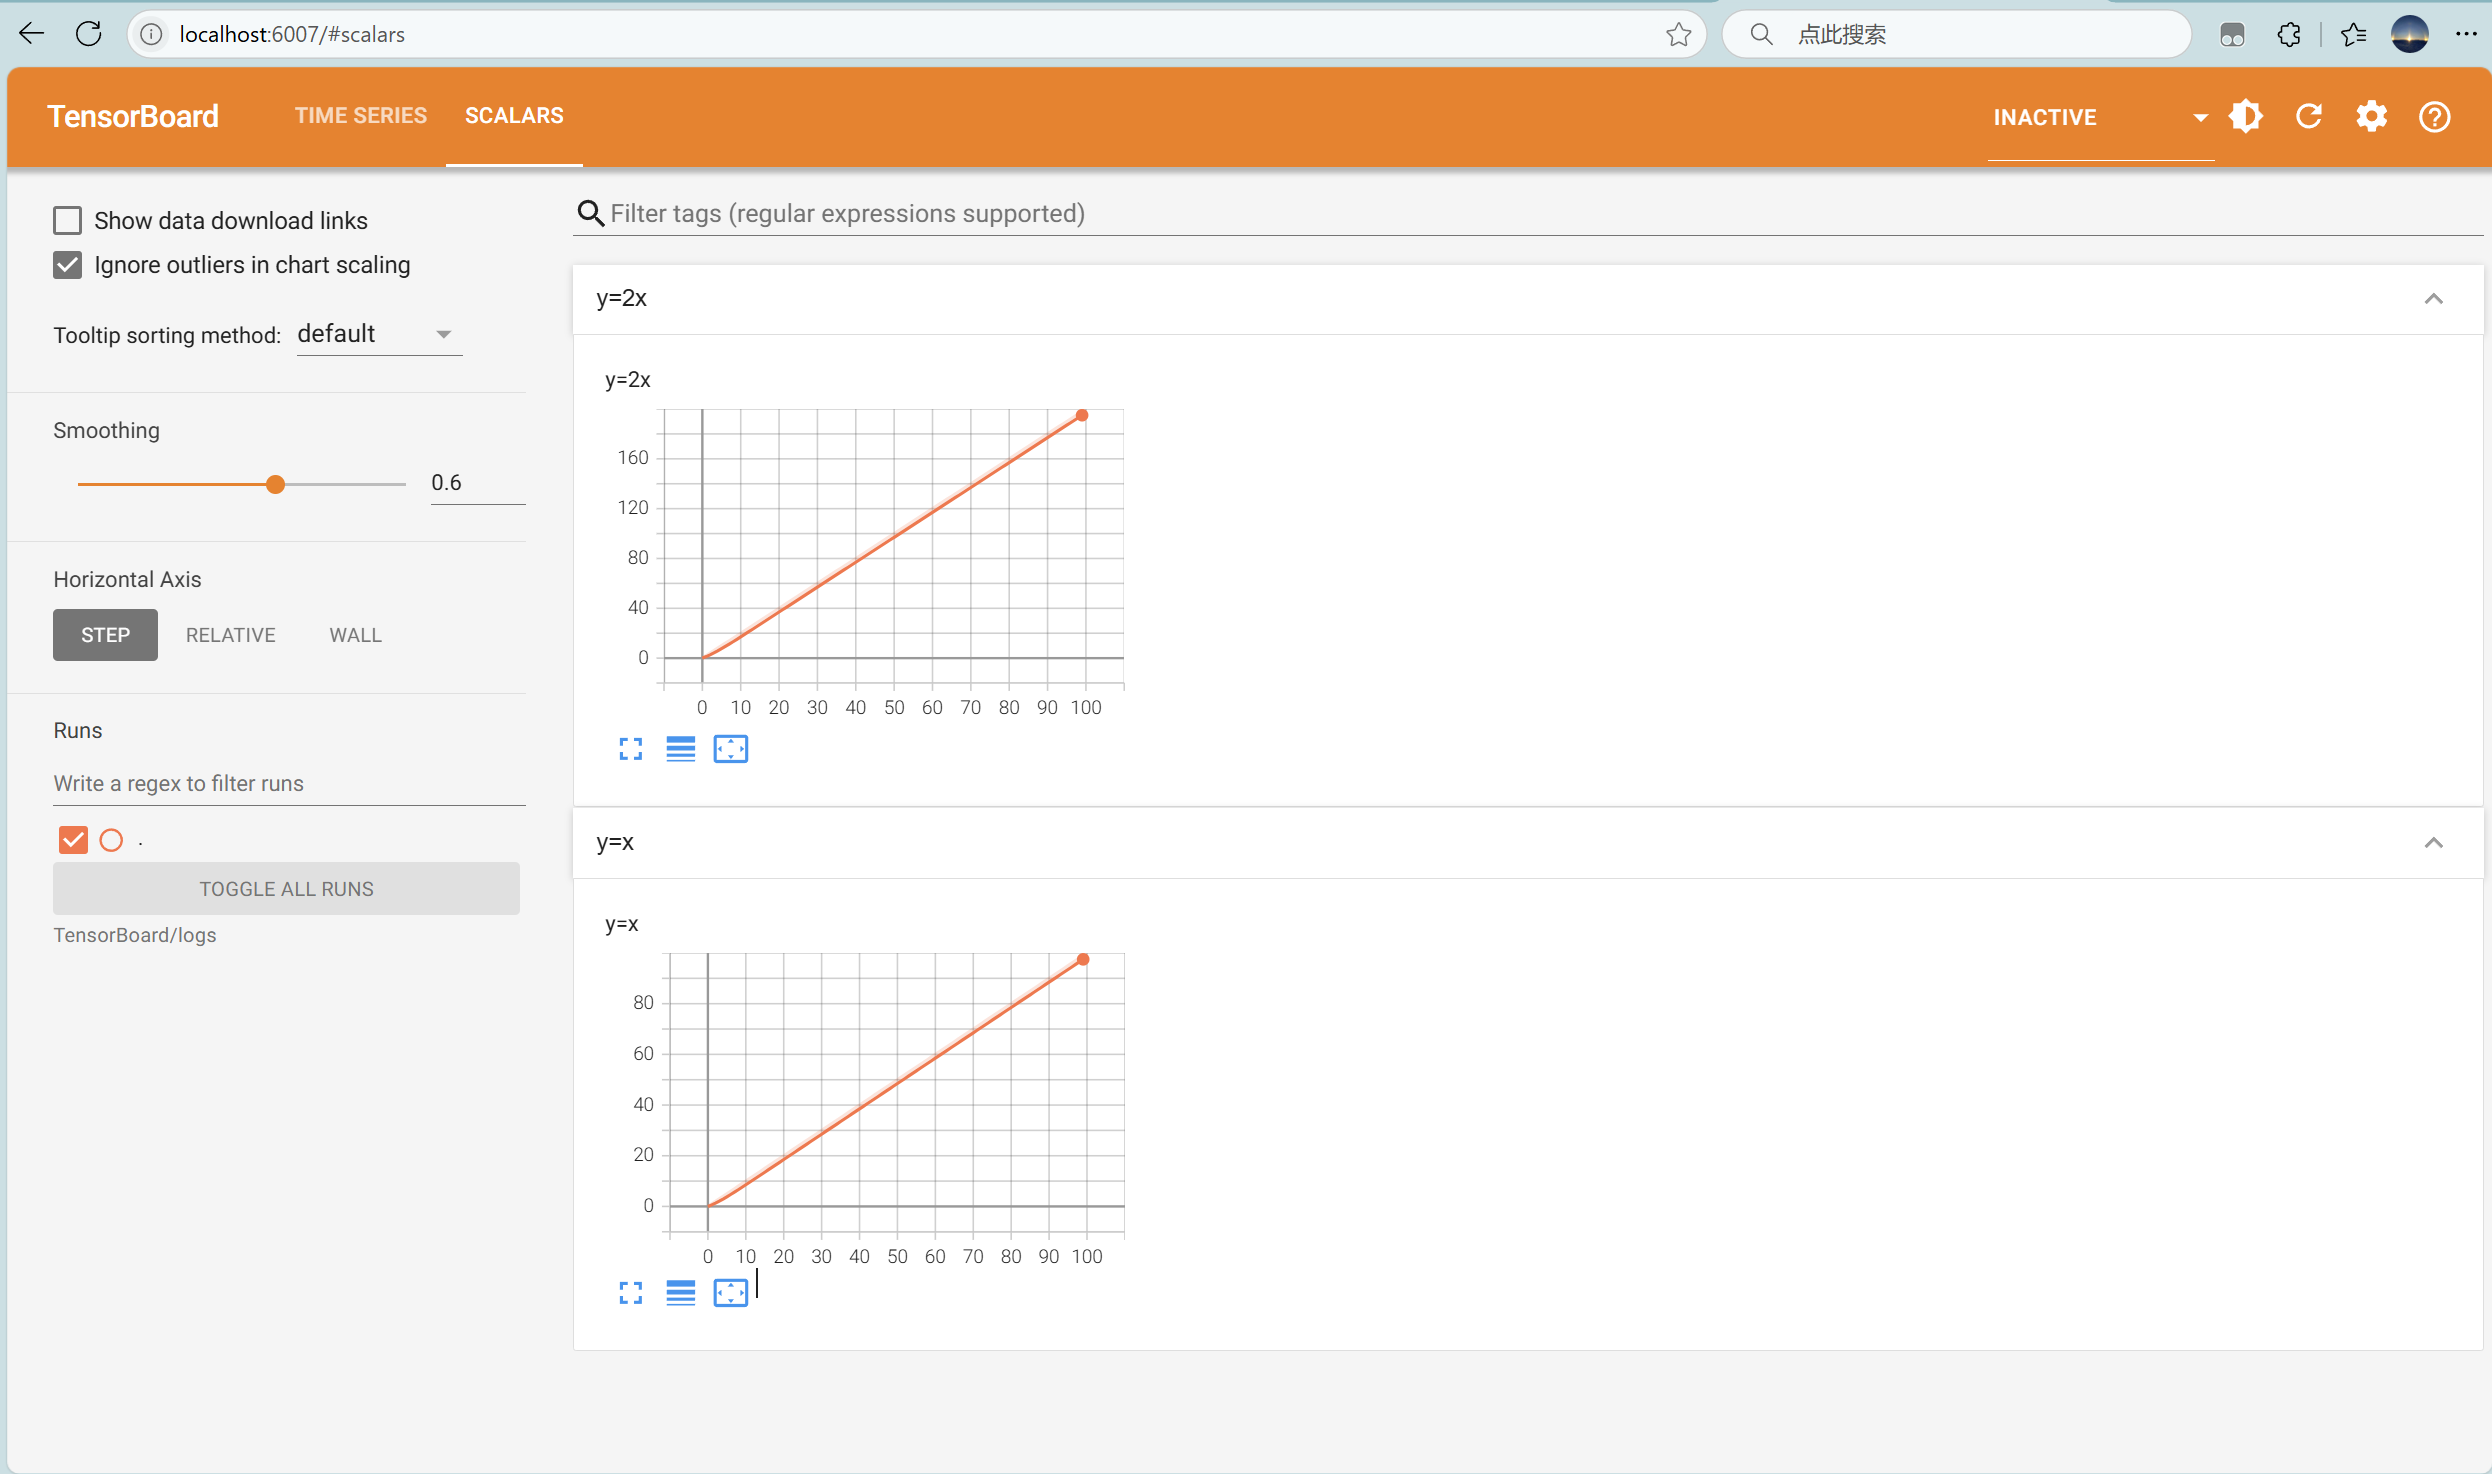Fit domain to data on y=2x chart
Screen dimensions: 2492x1474
coord(730,749)
